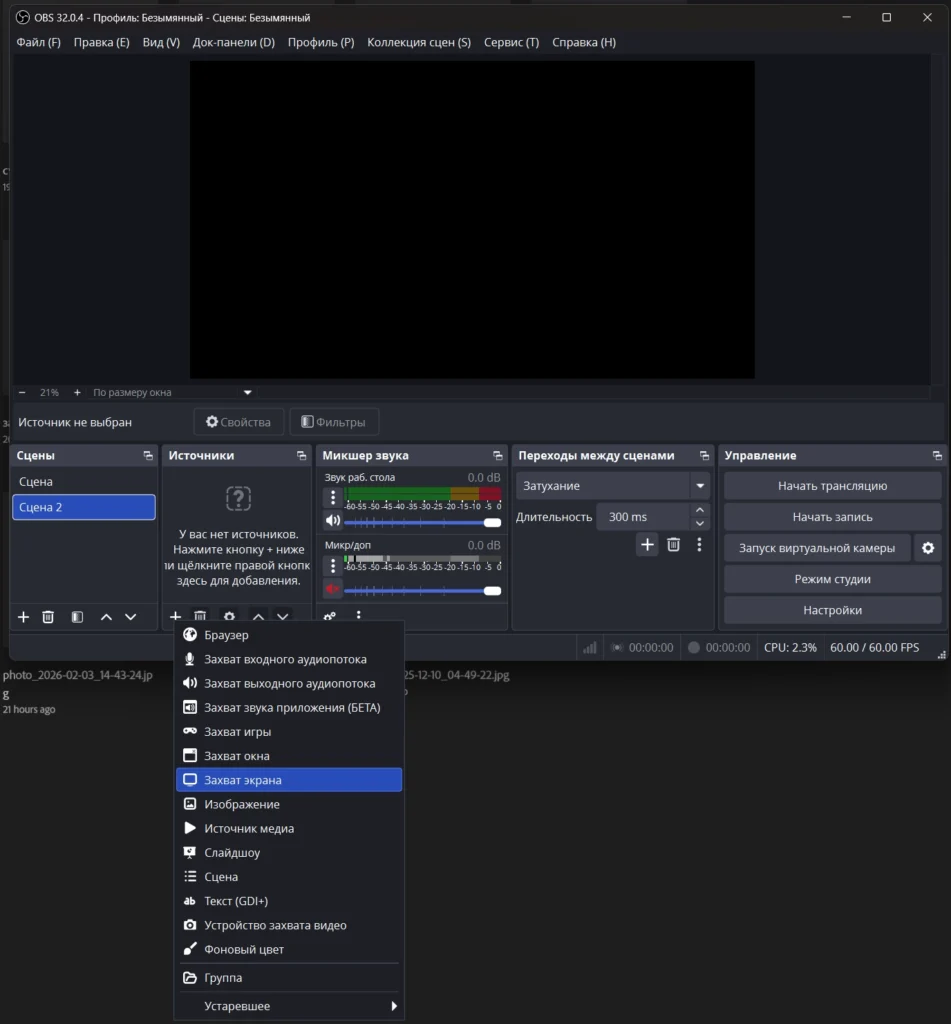Expand the Затухание transition dropdown

[699, 486]
